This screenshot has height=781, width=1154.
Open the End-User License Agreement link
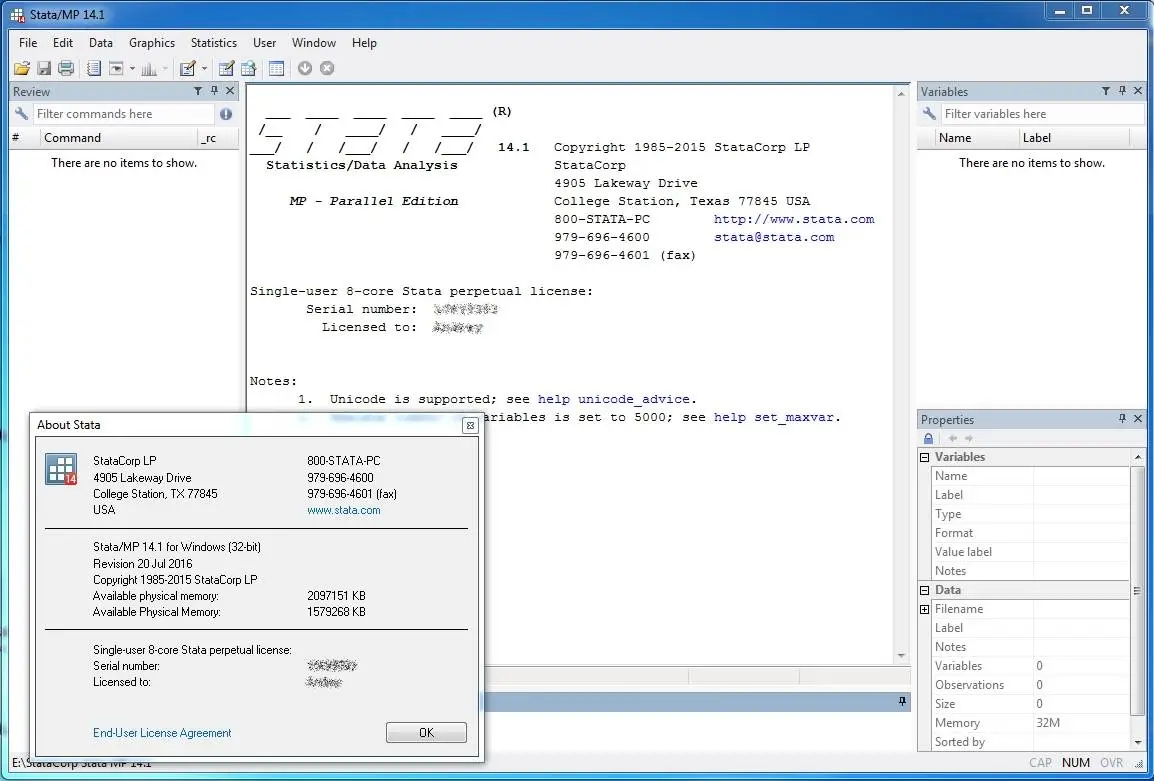pyautogui.click(x=162, y=733)
